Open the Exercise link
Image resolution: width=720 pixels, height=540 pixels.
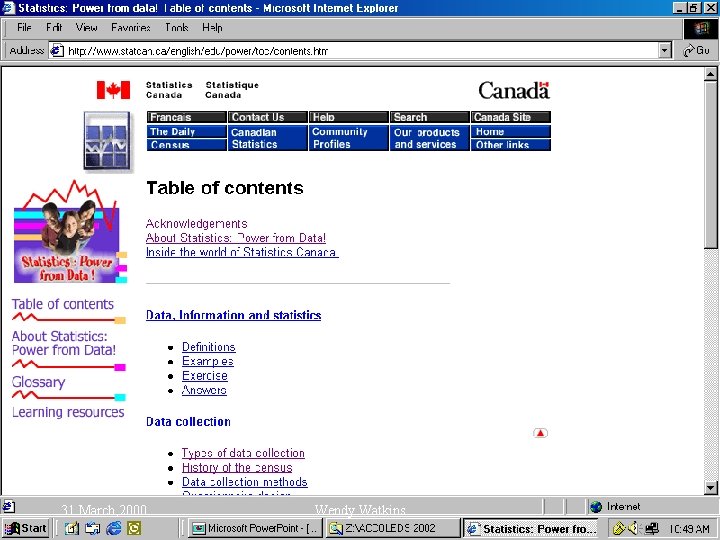click(x=205, y=376)
